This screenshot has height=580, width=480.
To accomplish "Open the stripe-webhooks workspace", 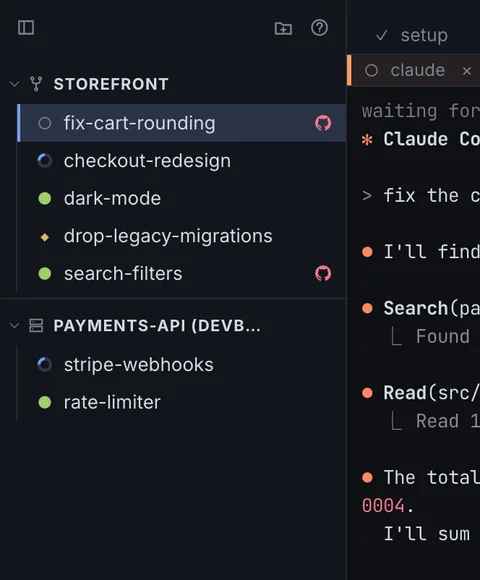I will click(x=182, y=365).
